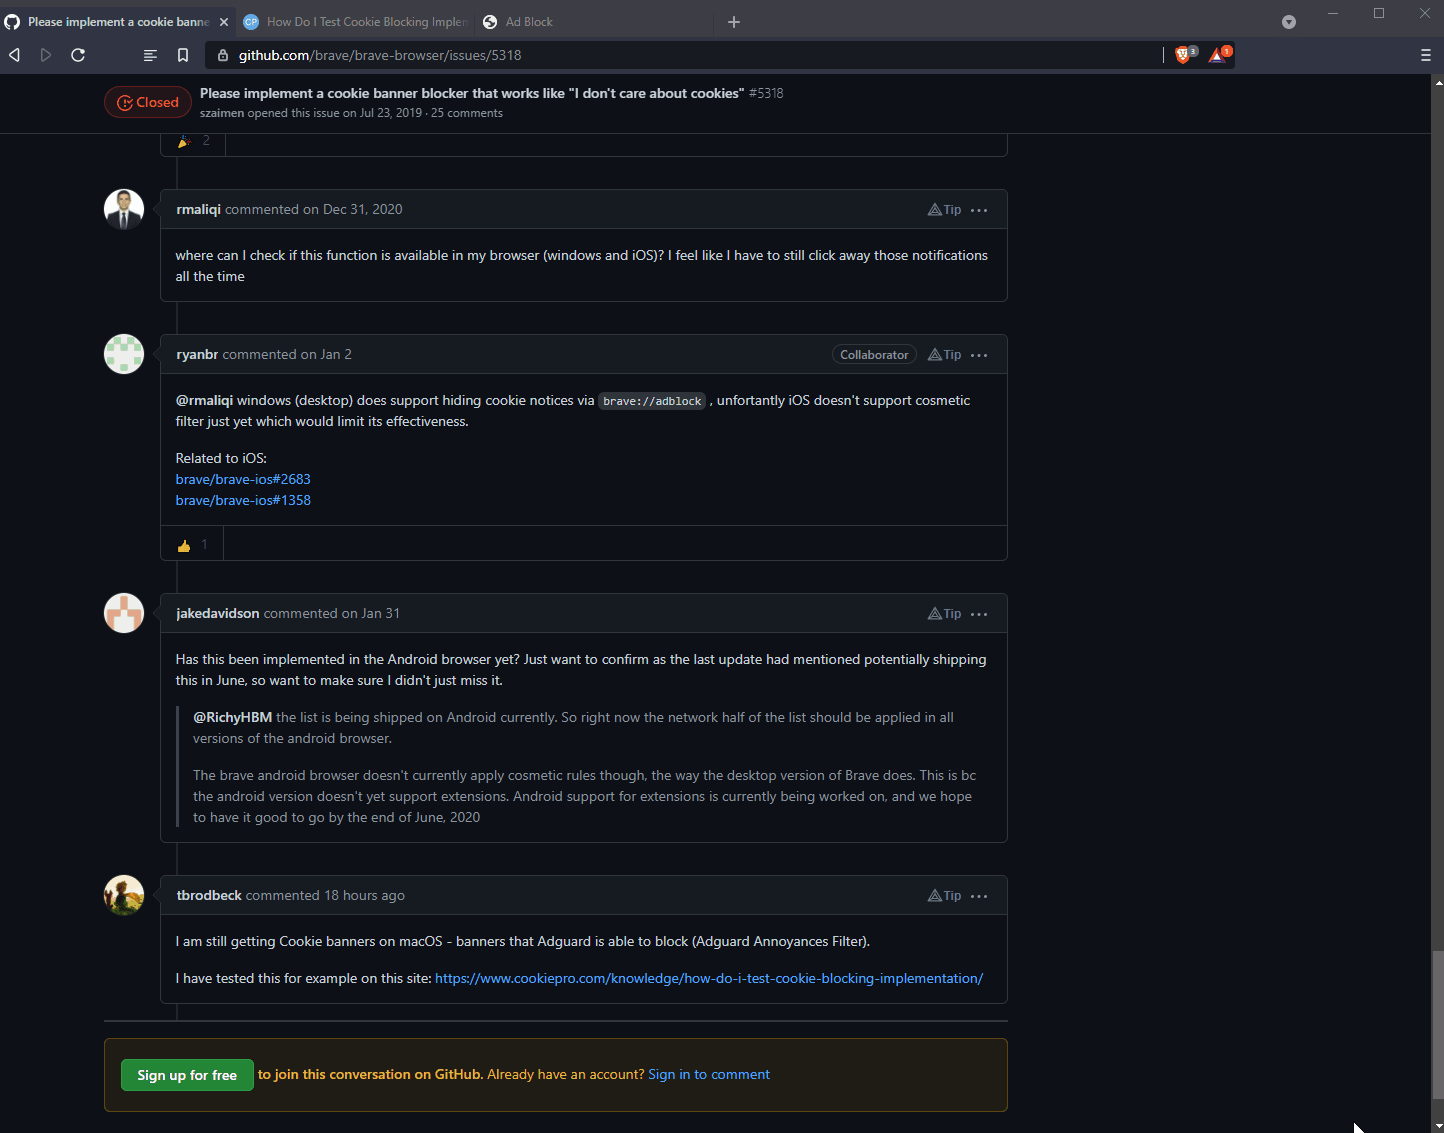Tip jakedavidson's comment
The width and height of the screenshot is (1444, 1133).
tap(944, 613)
